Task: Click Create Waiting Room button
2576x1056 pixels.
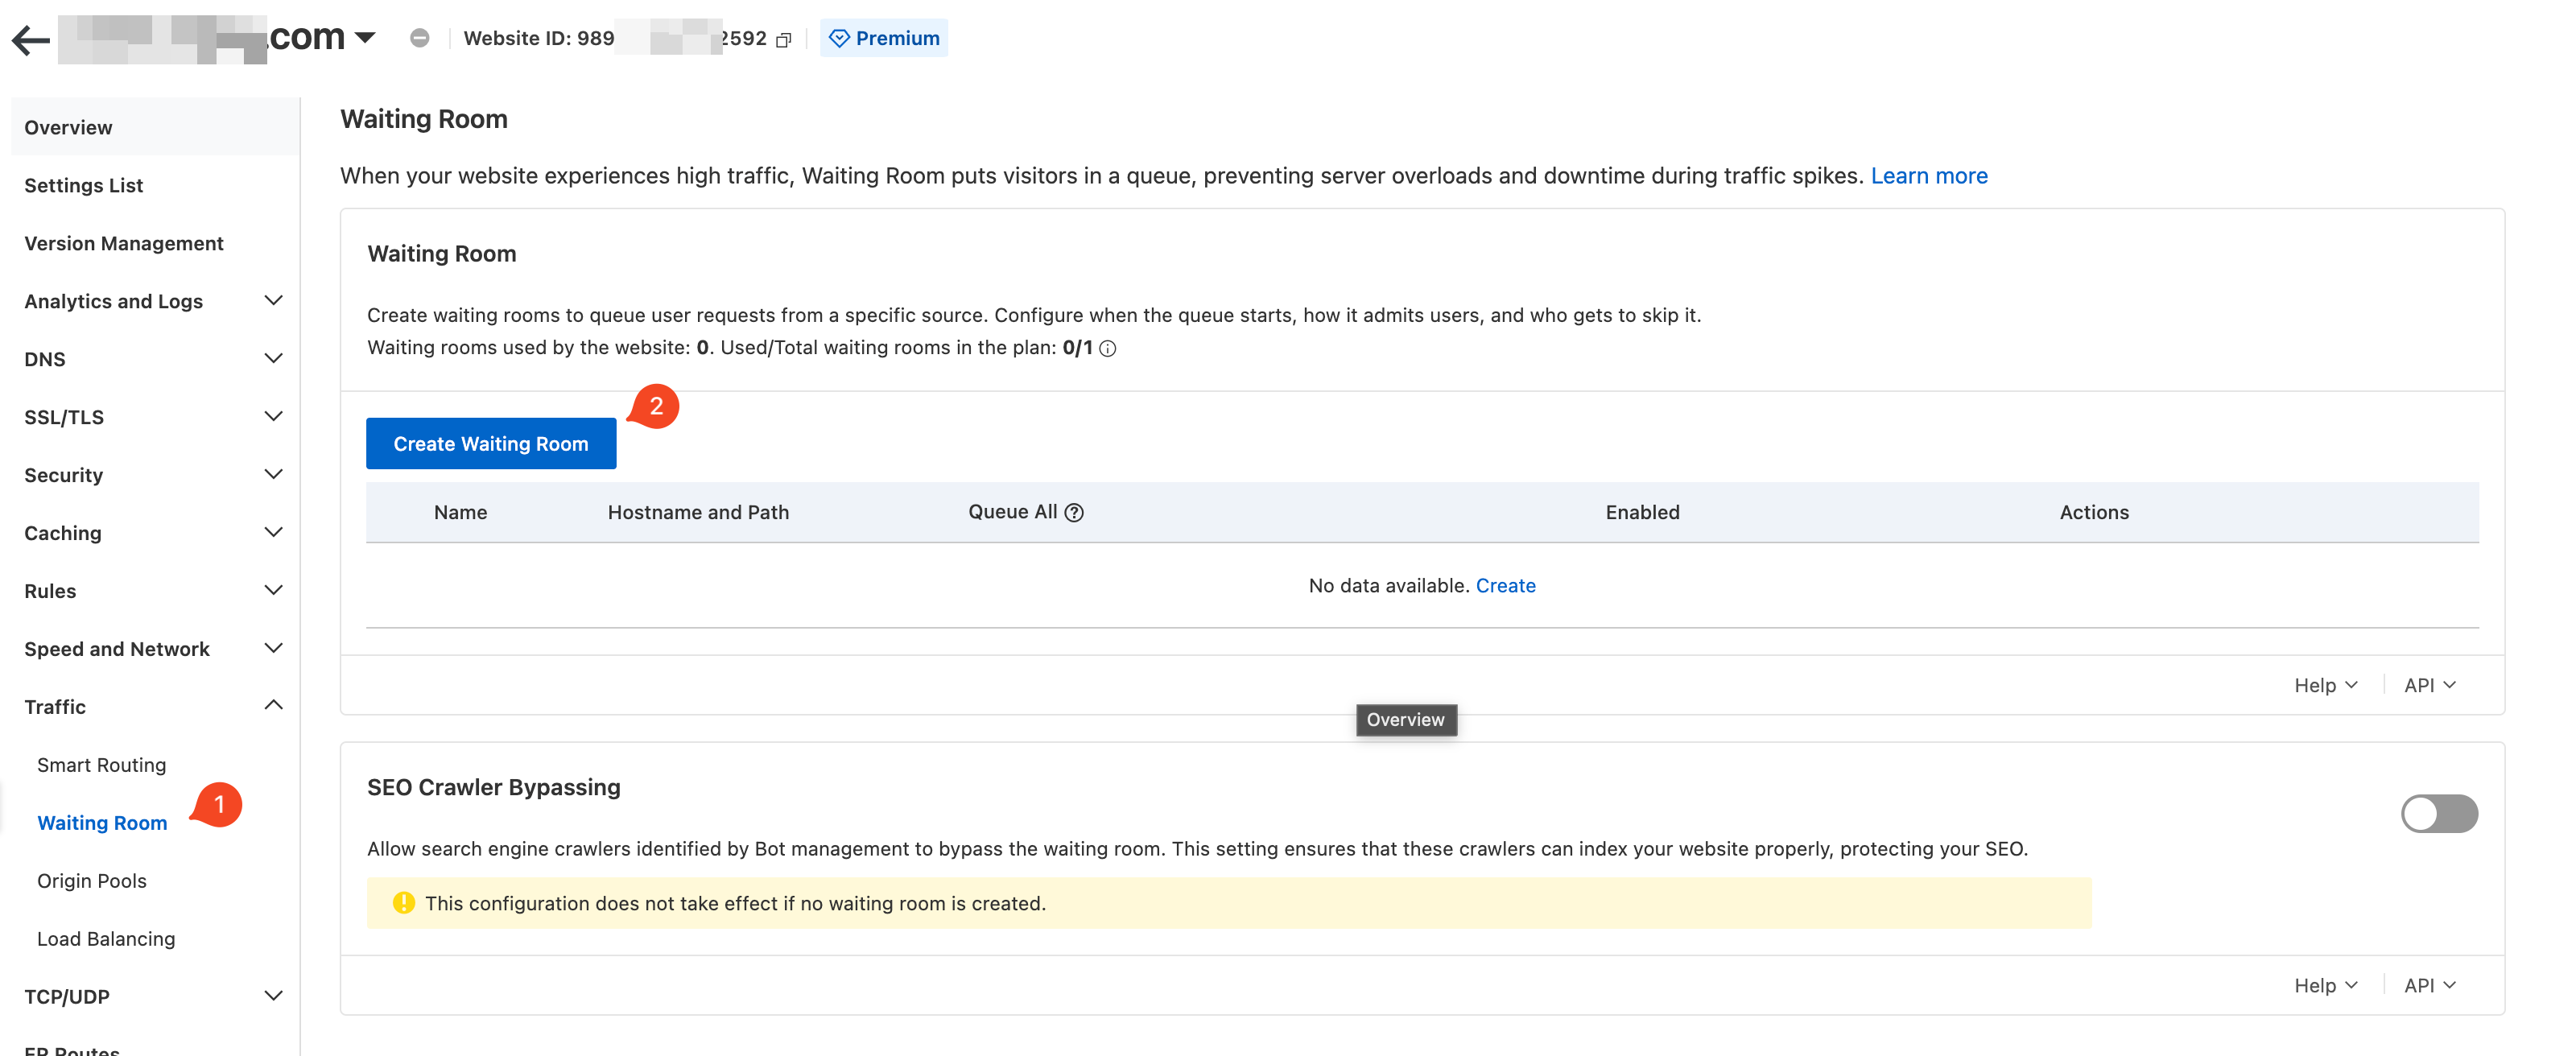Action: tap(490, 444)
